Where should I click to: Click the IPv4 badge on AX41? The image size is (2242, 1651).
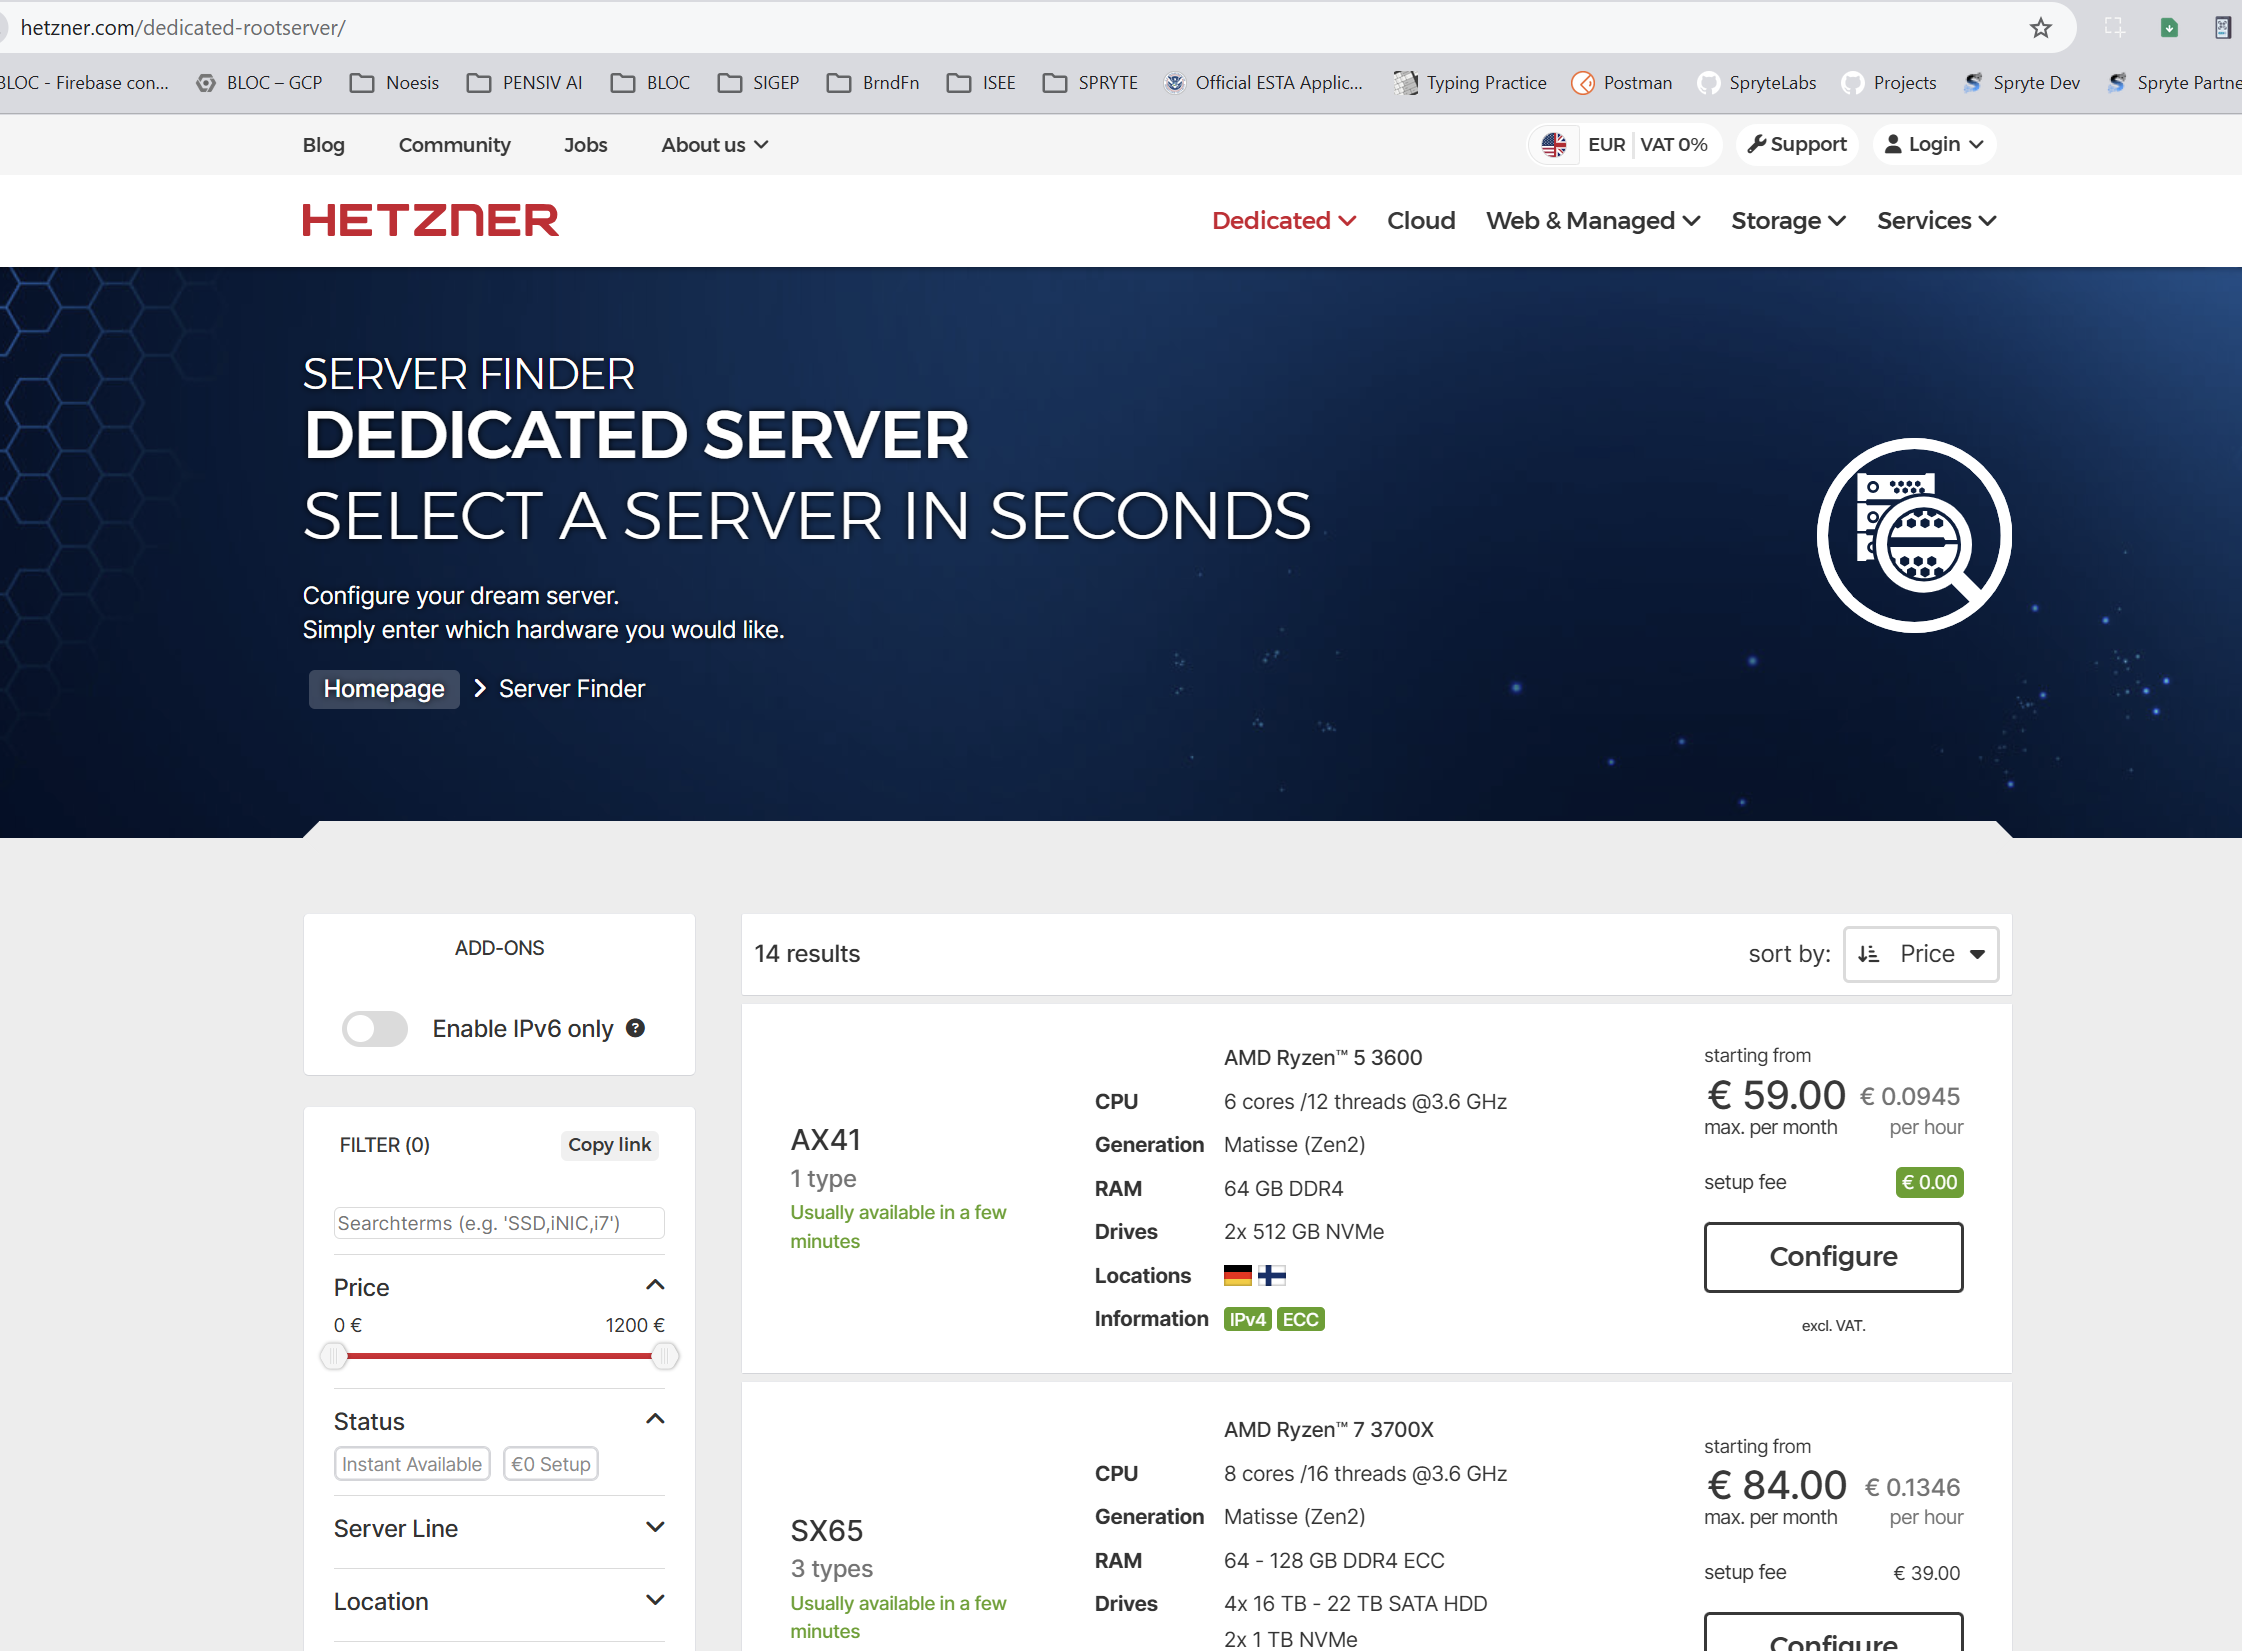coord(1247,1319)
